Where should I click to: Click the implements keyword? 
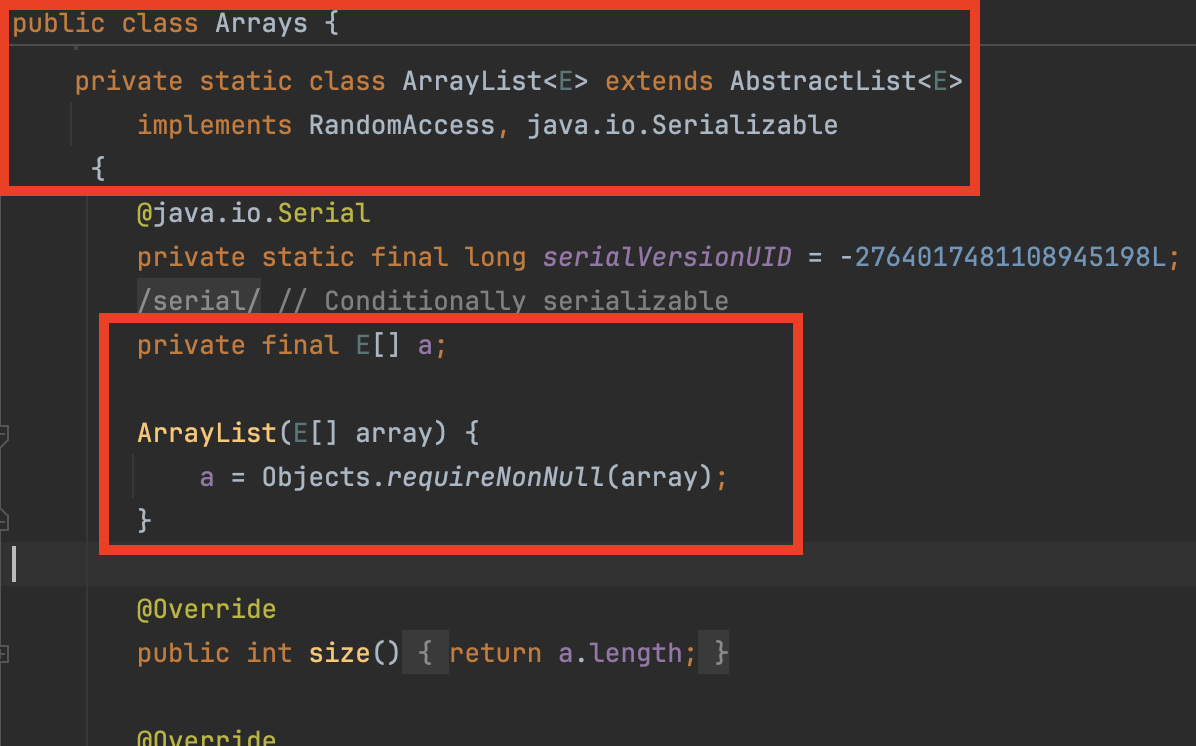pos(214,125)
